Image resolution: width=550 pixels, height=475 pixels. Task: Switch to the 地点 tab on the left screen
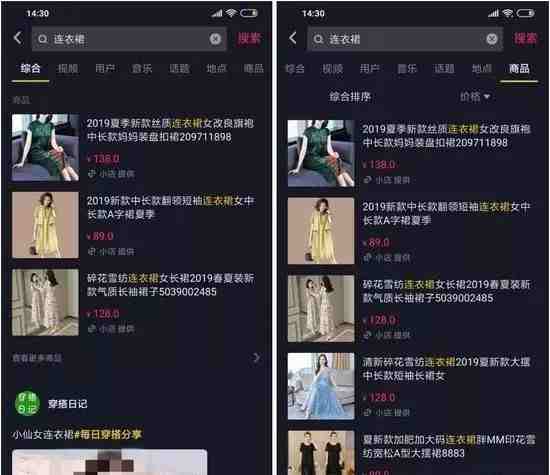click(216, 68)
